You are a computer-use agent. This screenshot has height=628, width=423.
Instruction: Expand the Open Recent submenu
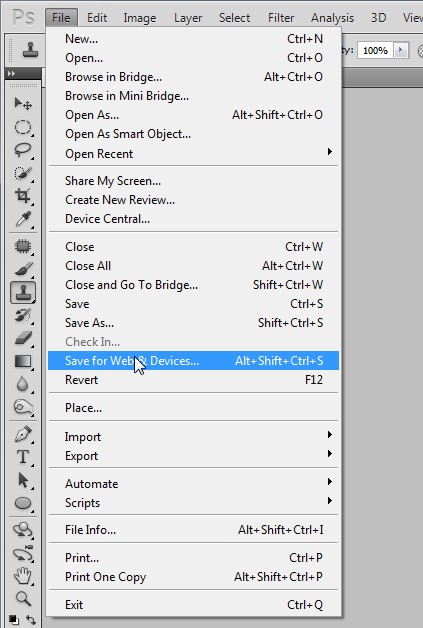(x=193, y=154)
